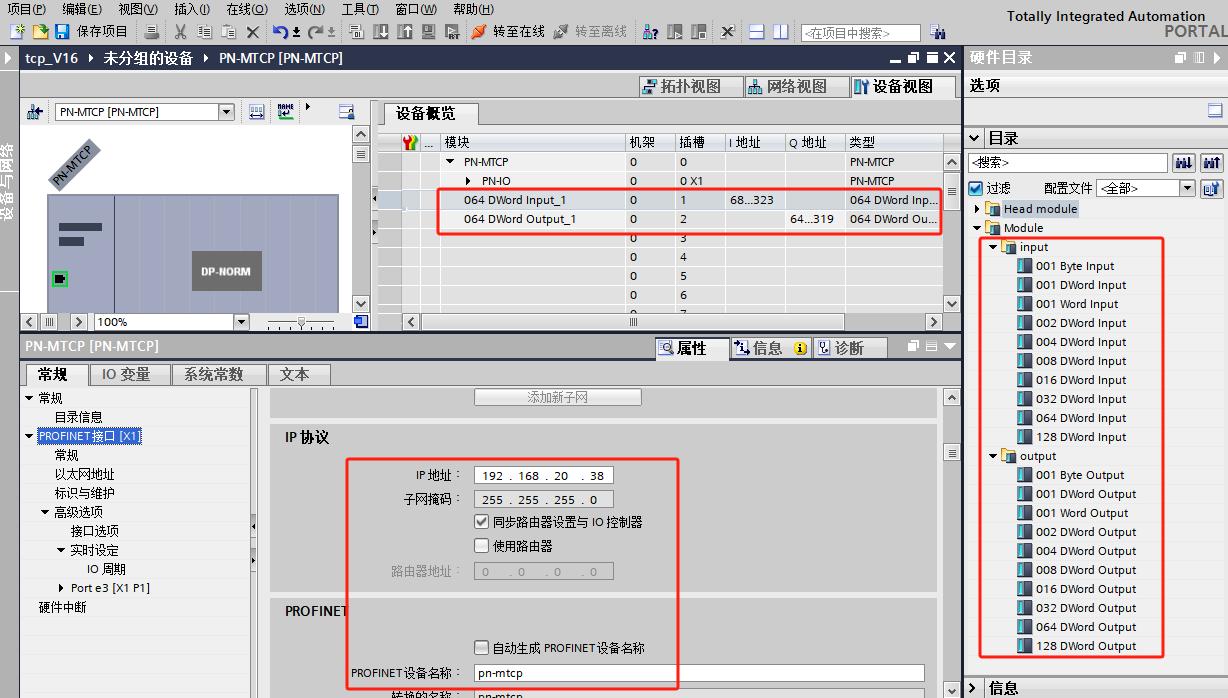Split editor space horizontally icon
1228x698 pixels.
pos(757,32)
